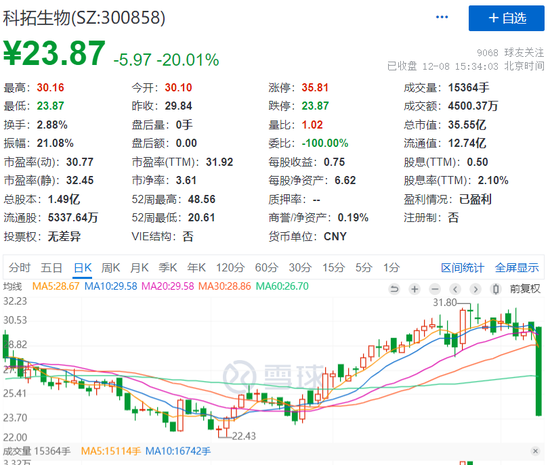Click the stock title 科拓生物(SZ:300858)

pos(84,18)
